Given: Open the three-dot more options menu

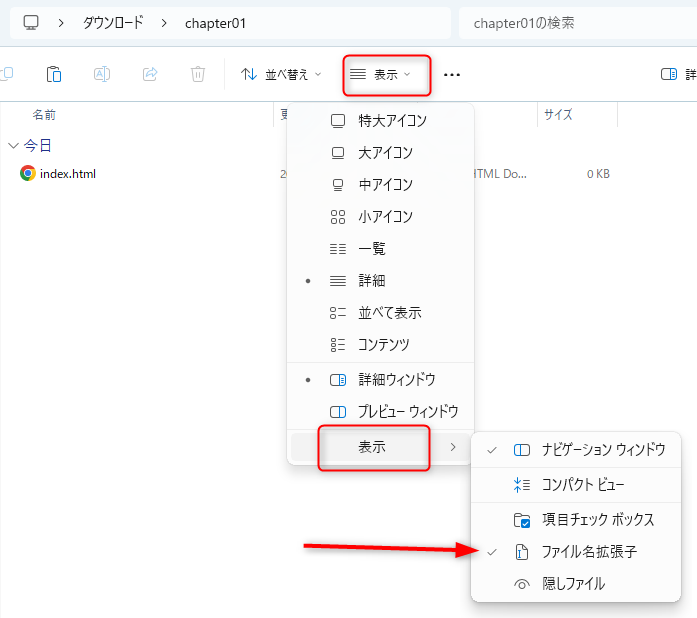Looking at the screenshot, I should 452,74.
